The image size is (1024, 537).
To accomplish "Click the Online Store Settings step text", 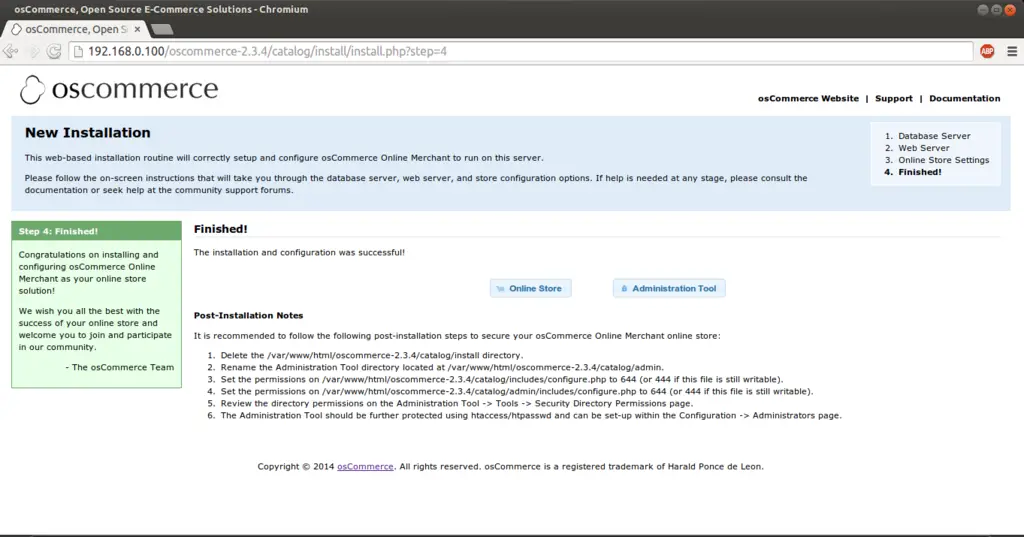I will (943, 160).
